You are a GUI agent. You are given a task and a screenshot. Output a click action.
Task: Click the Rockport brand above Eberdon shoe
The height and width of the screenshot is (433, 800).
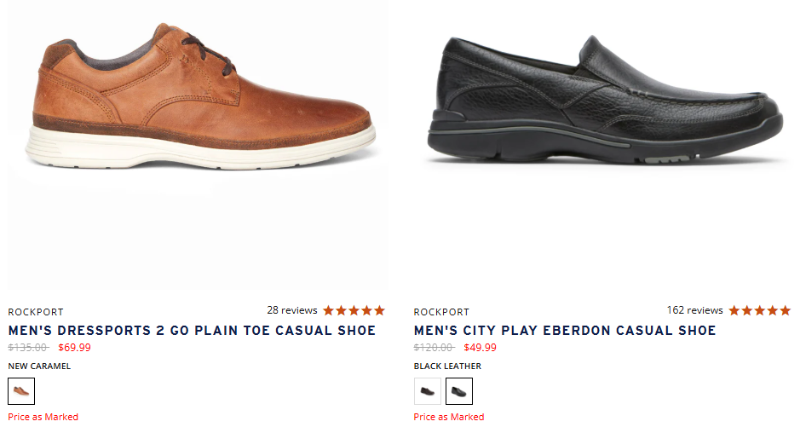[x=441, y=312]
